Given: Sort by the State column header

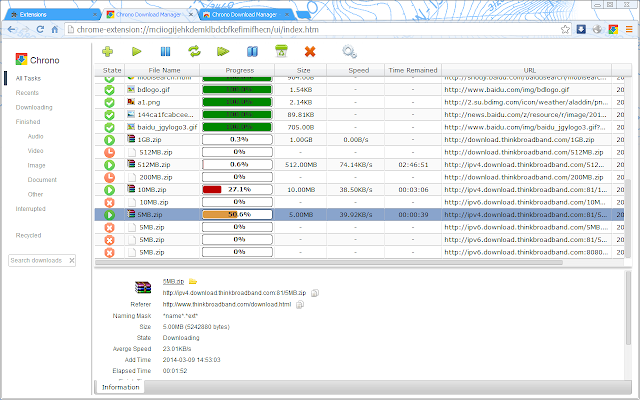Looking at the screenshot, I should [x=110, y=70].
